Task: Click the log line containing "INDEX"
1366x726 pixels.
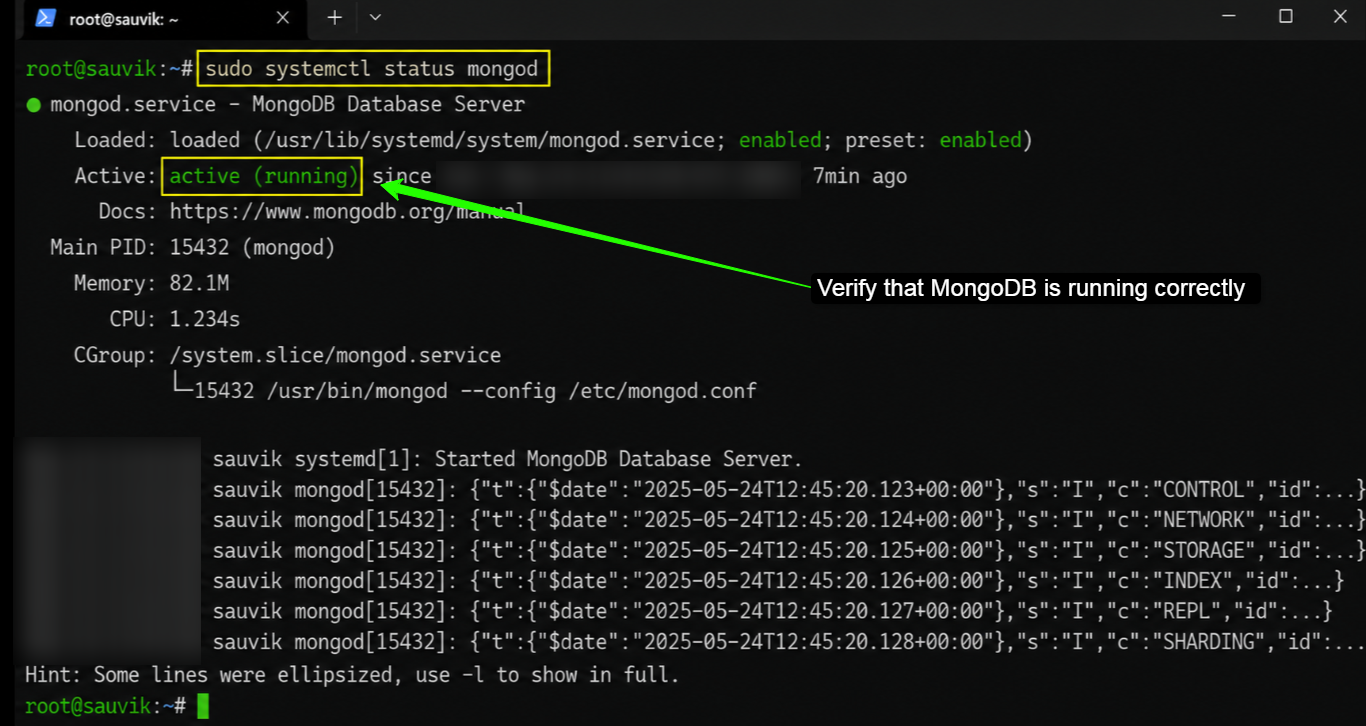Action: (x=779, y=581)
